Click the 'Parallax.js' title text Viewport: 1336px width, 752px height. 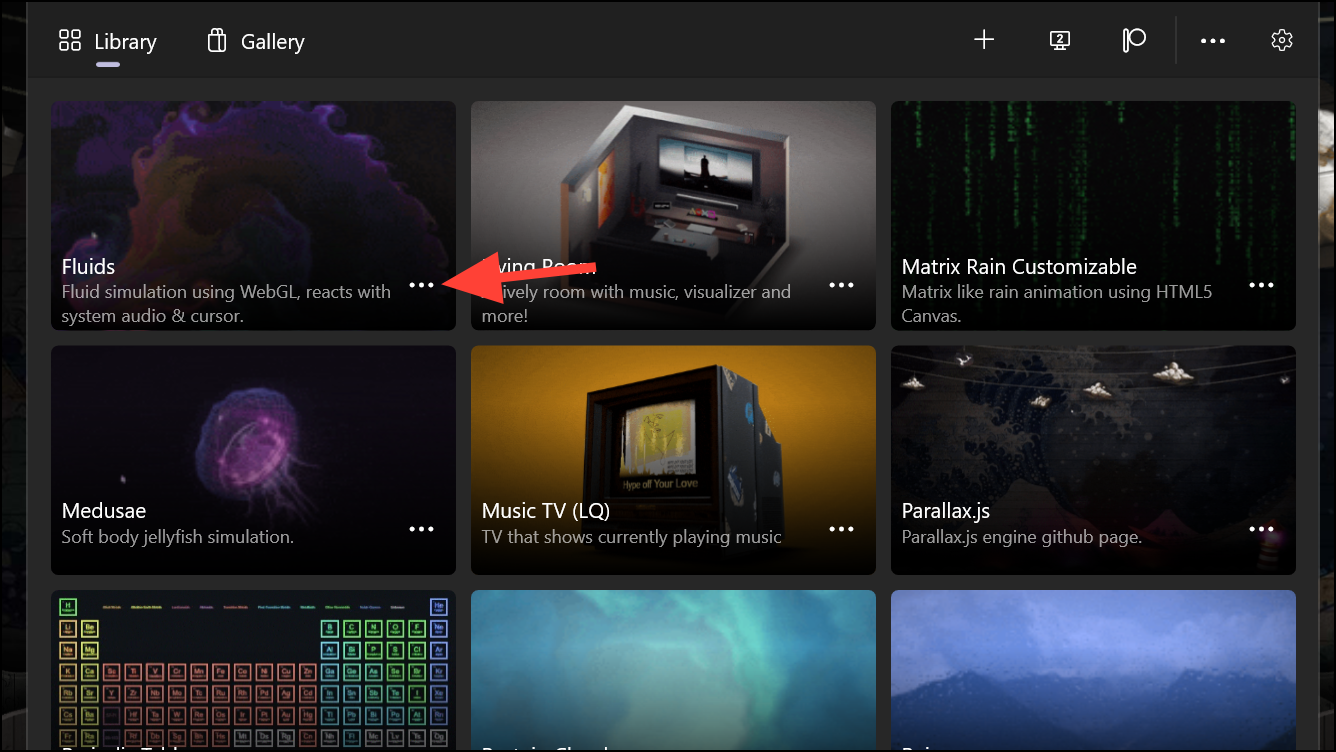pos(945,511)
